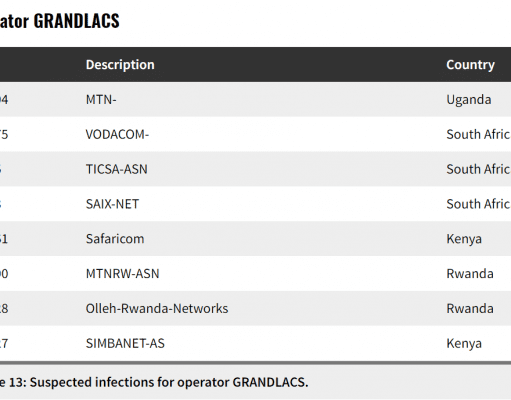
Task: Click the Suspected infections table caption
Action: [154, 382]
